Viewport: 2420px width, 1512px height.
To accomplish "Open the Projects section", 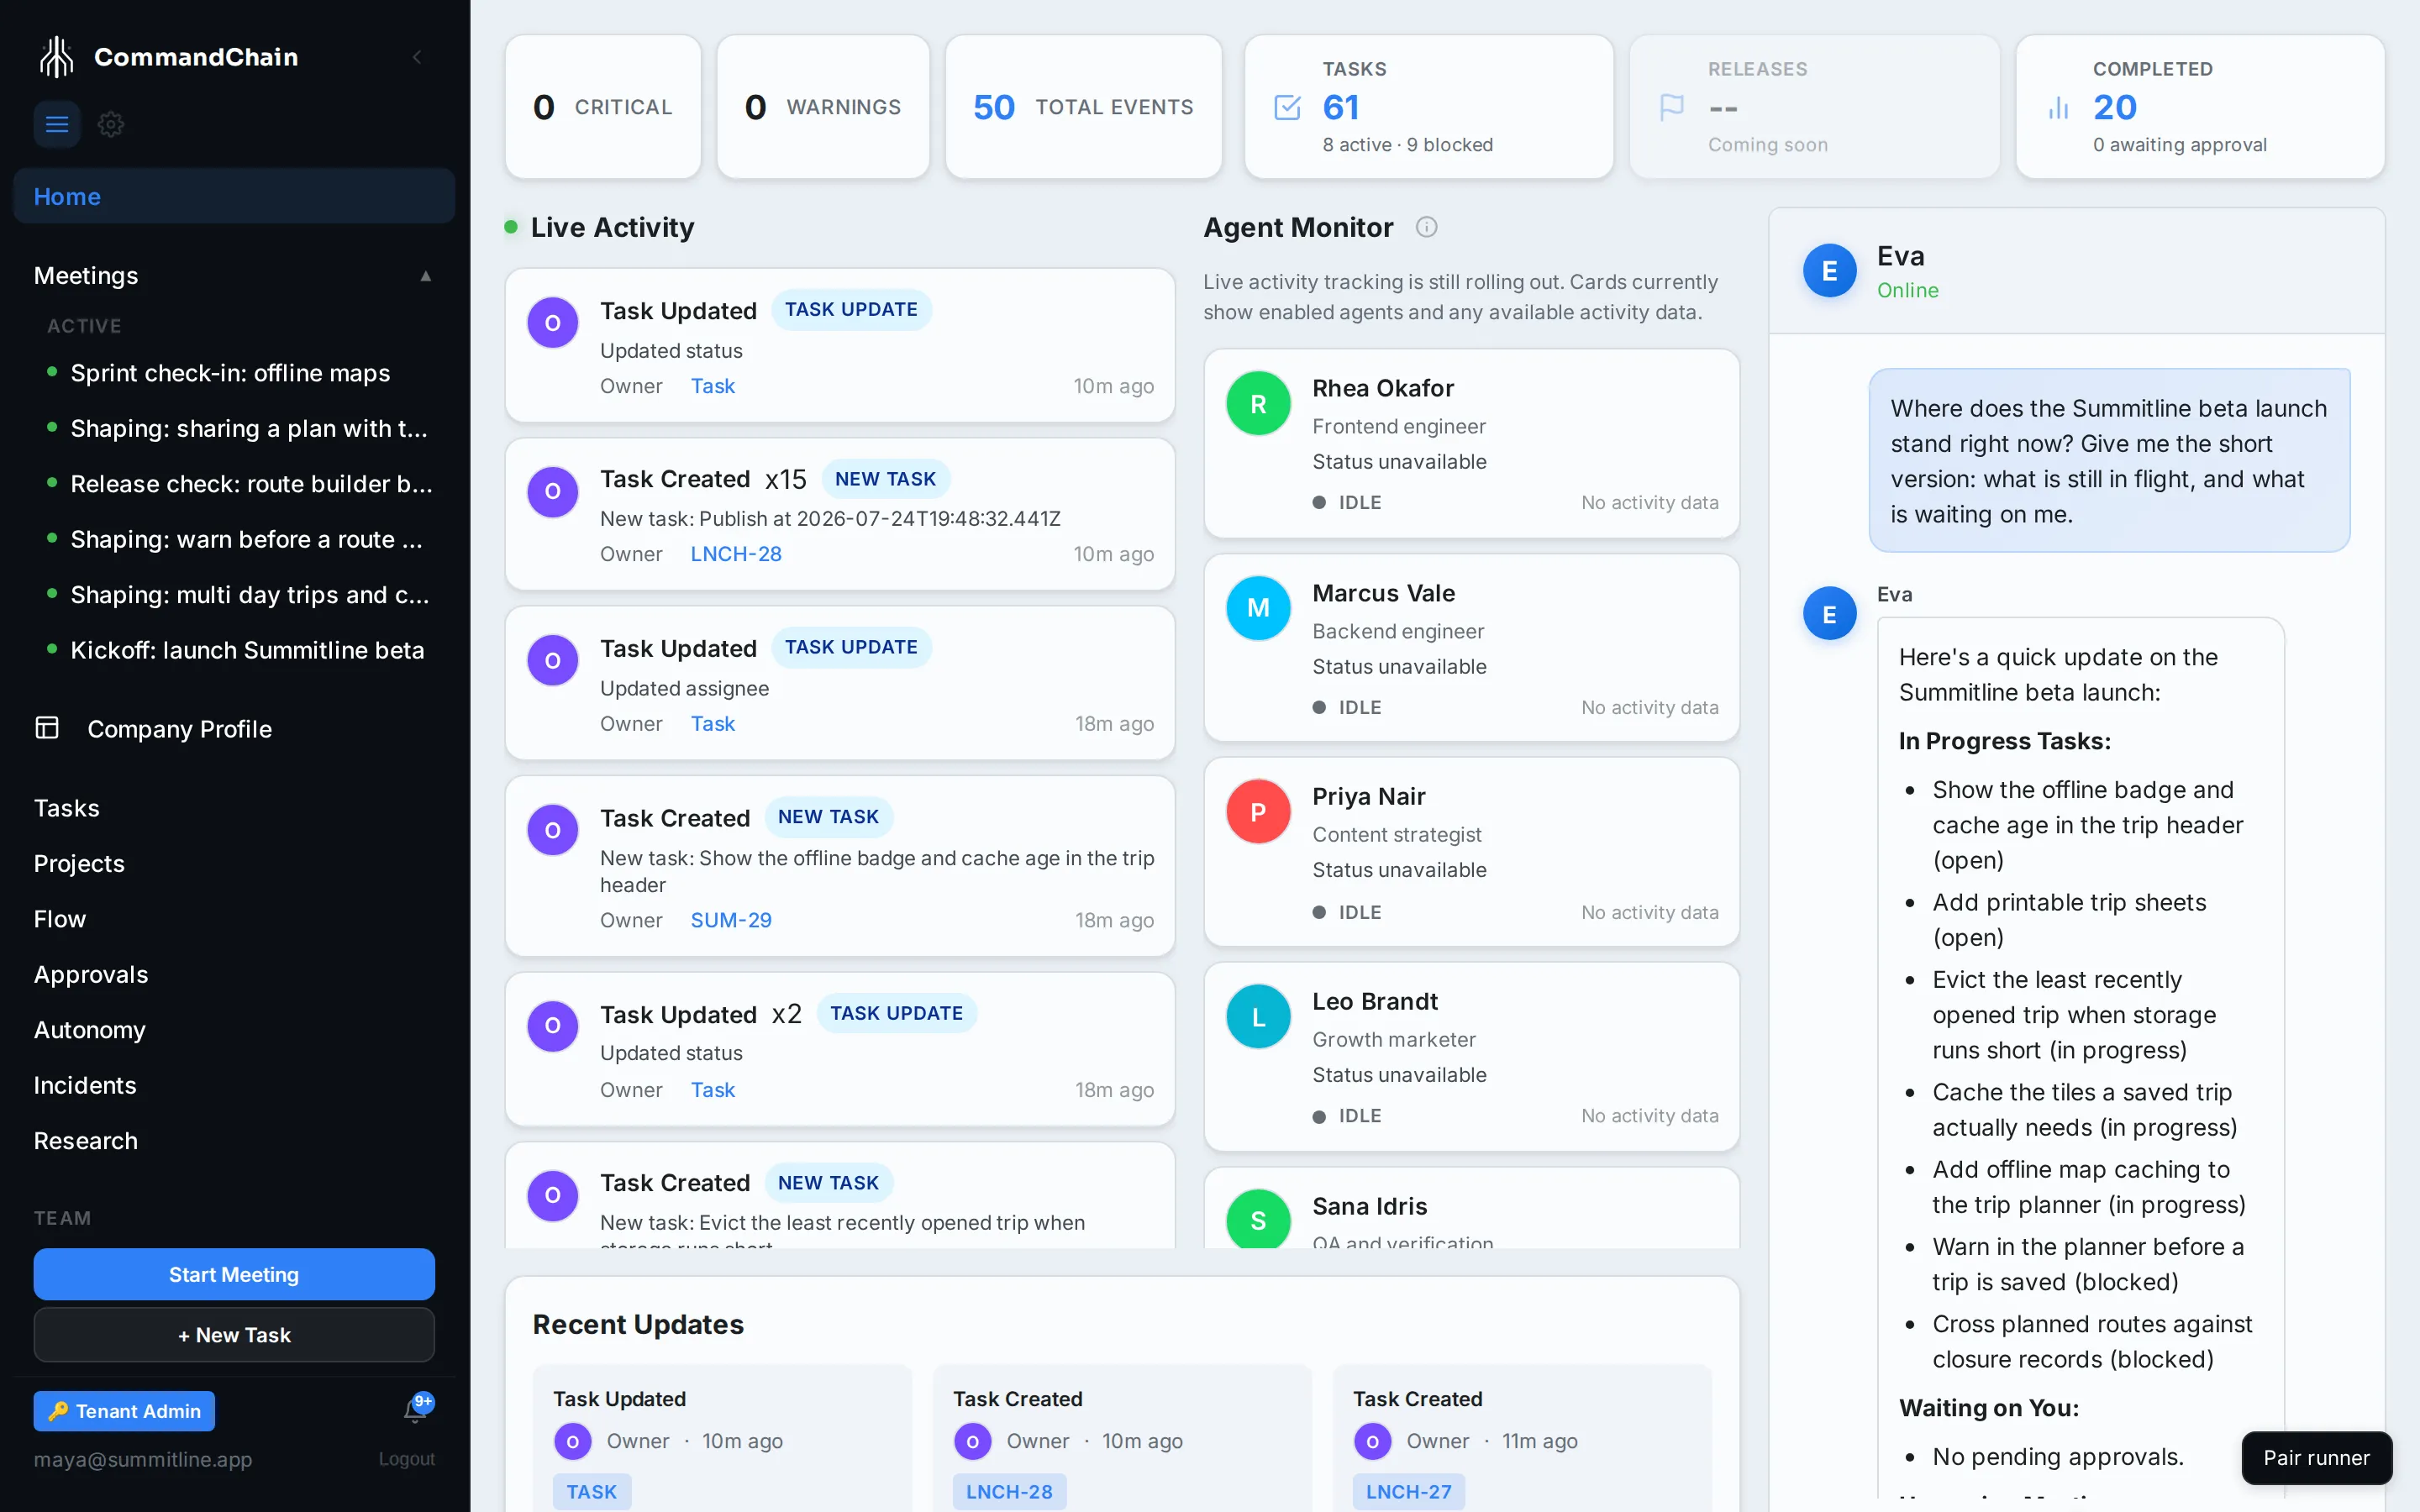I will [79, 863].
